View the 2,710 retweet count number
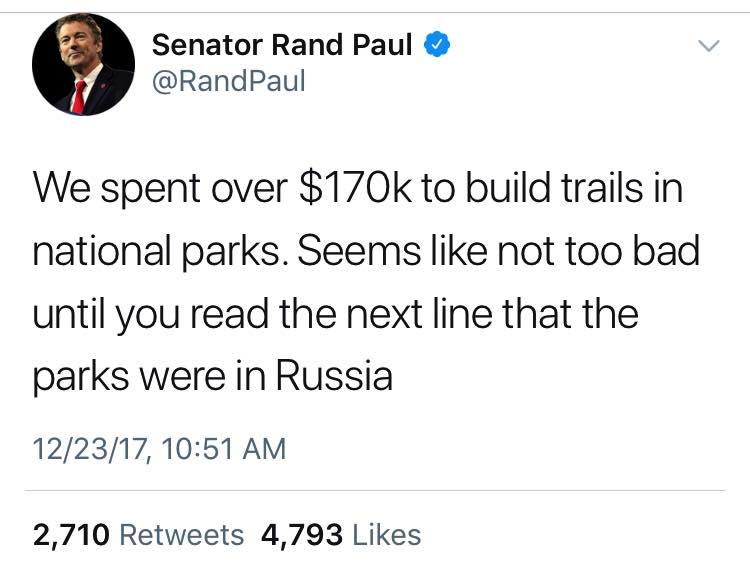This screenshot has width=750, height=574. coord(71,535)
